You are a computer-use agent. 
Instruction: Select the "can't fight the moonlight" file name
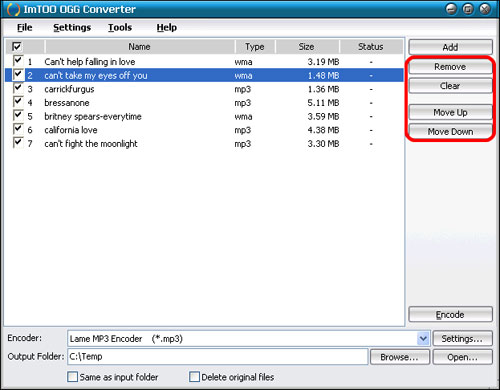[x=91, y=144]
